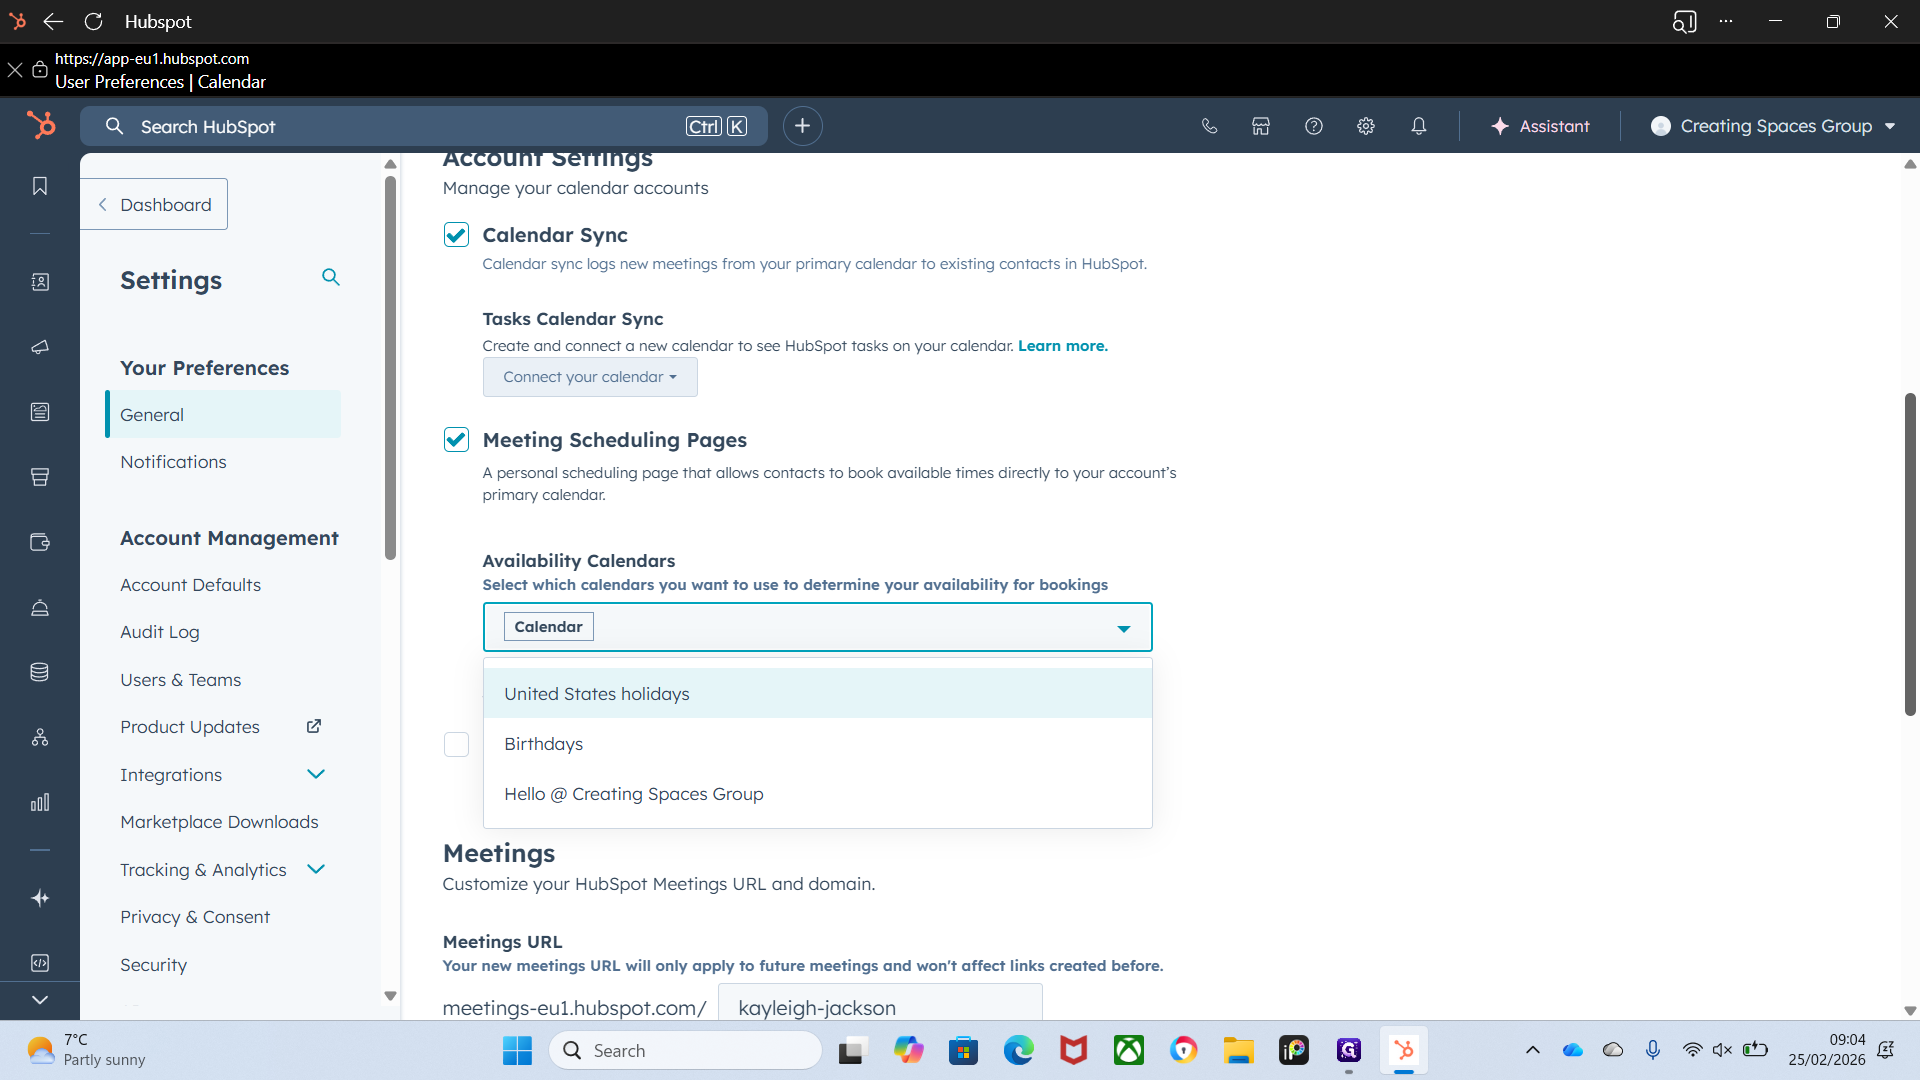The image size is (1920, 1080).
Task: Open Notifications preferences
Action: coord(173,462)
